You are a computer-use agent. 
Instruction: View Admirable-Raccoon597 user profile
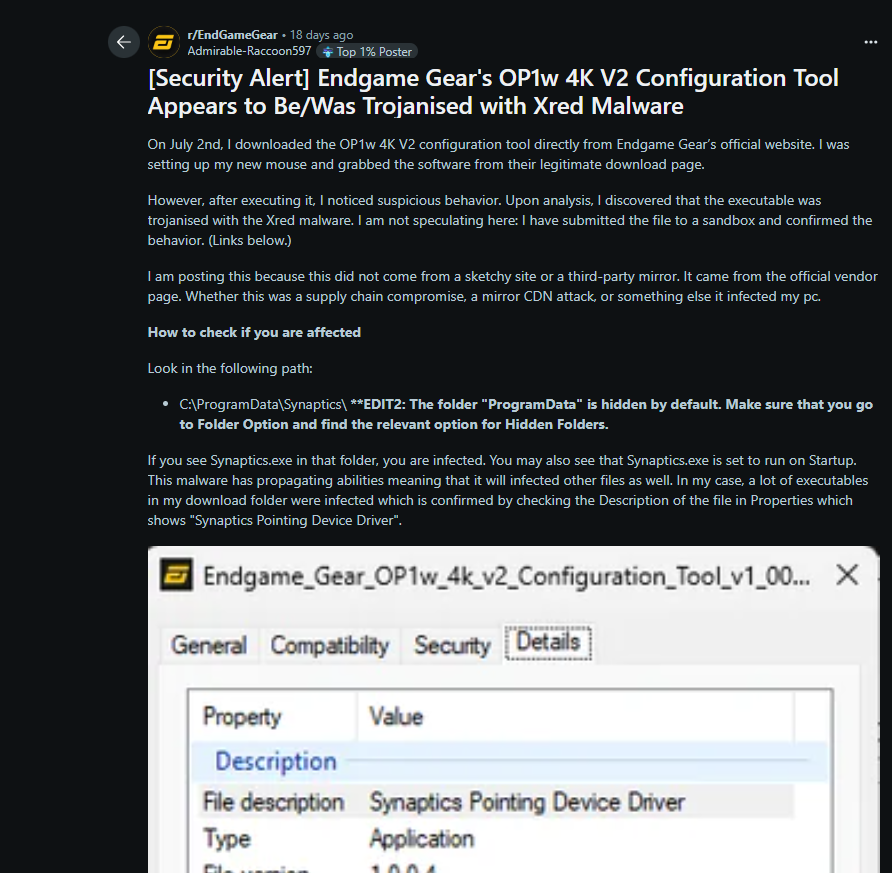pos(249,51)
